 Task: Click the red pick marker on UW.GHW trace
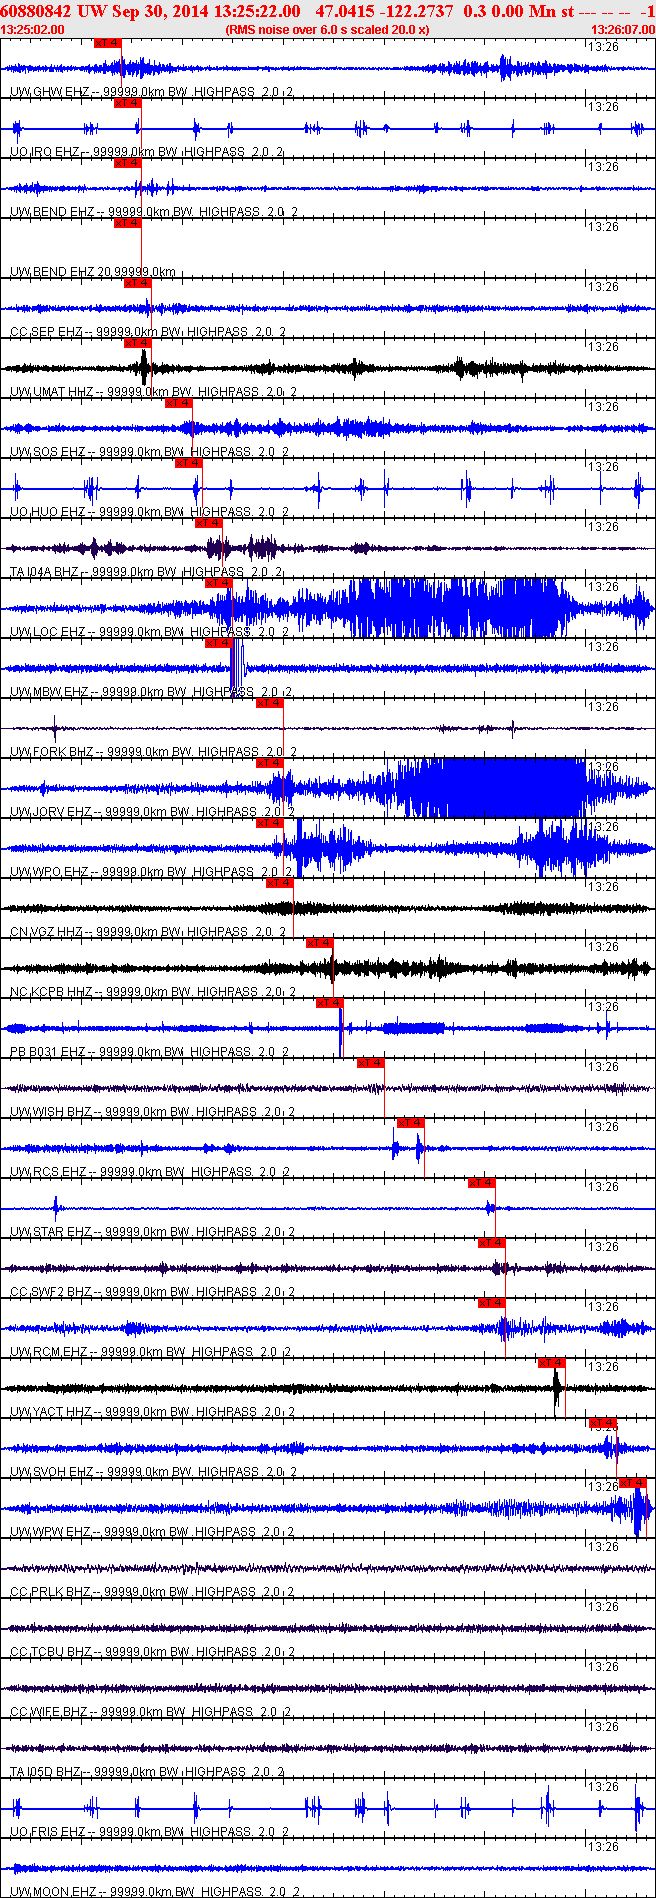(107, 43)
